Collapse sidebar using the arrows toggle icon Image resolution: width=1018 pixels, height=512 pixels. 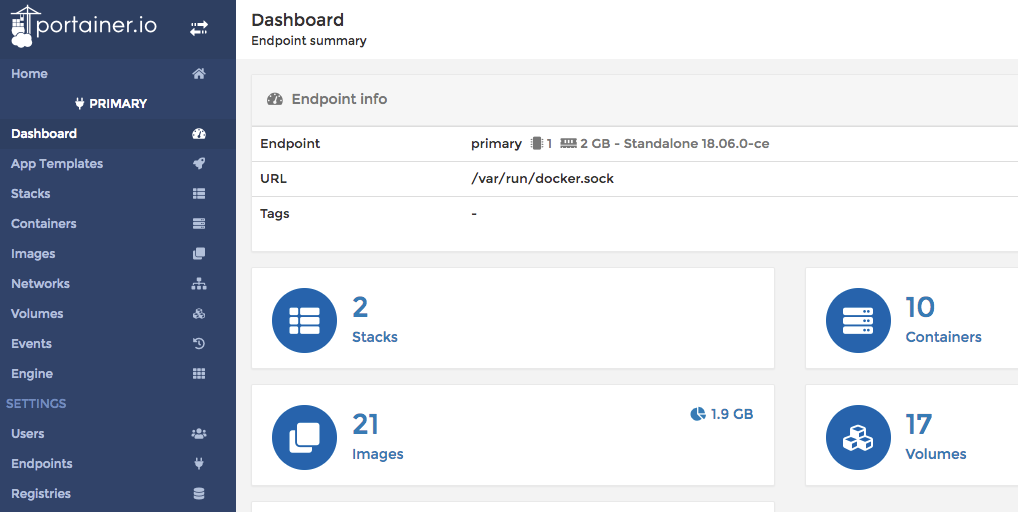[199, 28]
